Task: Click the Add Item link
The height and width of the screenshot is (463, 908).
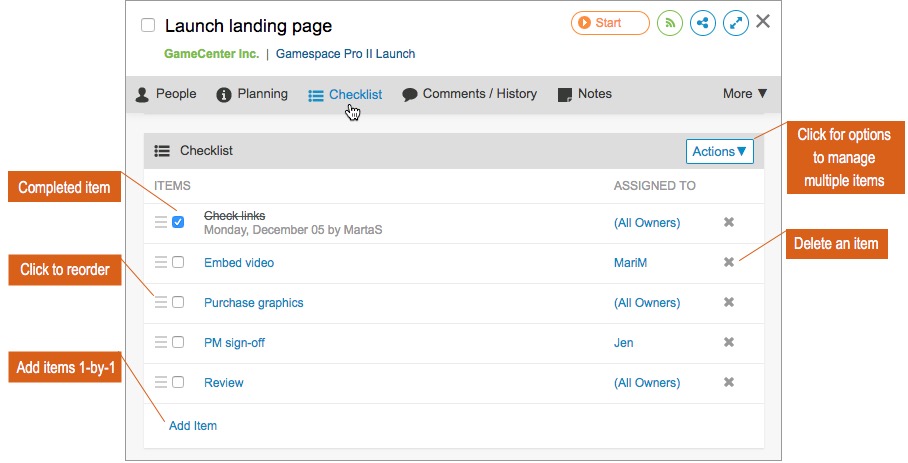Action: (x=193, y=425)
